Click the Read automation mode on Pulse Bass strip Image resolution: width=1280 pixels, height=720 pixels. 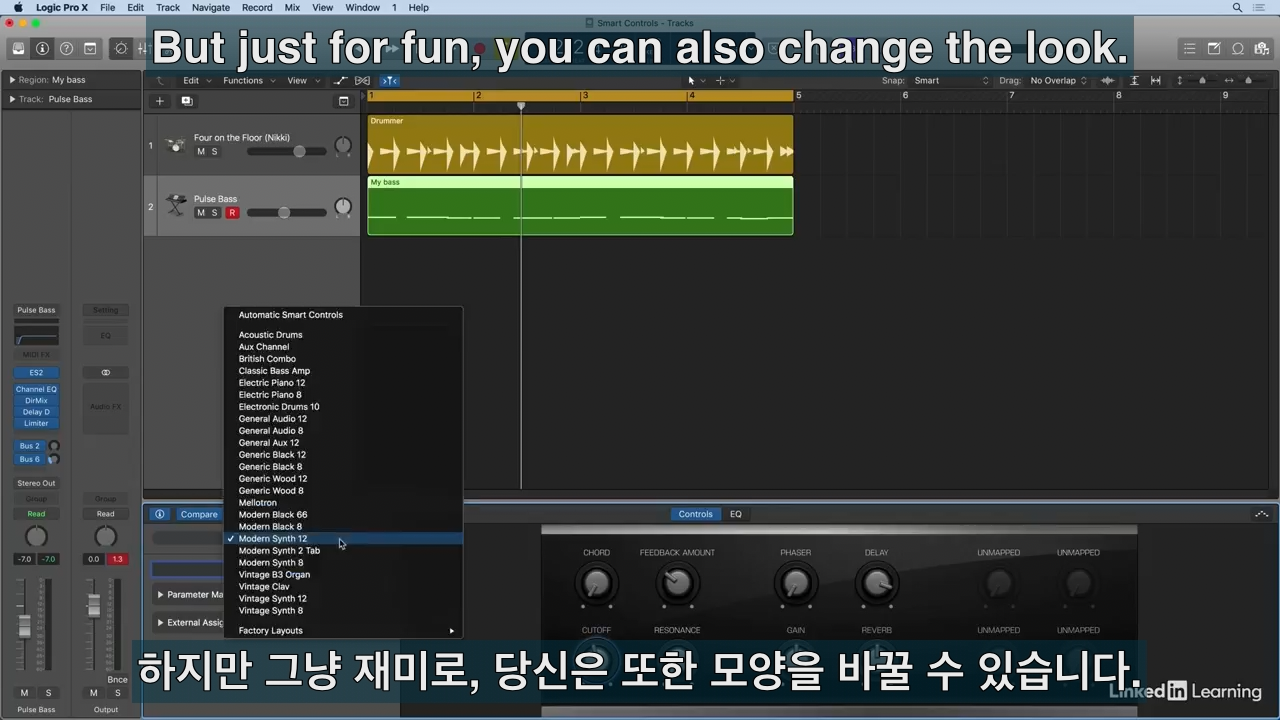[36, 514]
